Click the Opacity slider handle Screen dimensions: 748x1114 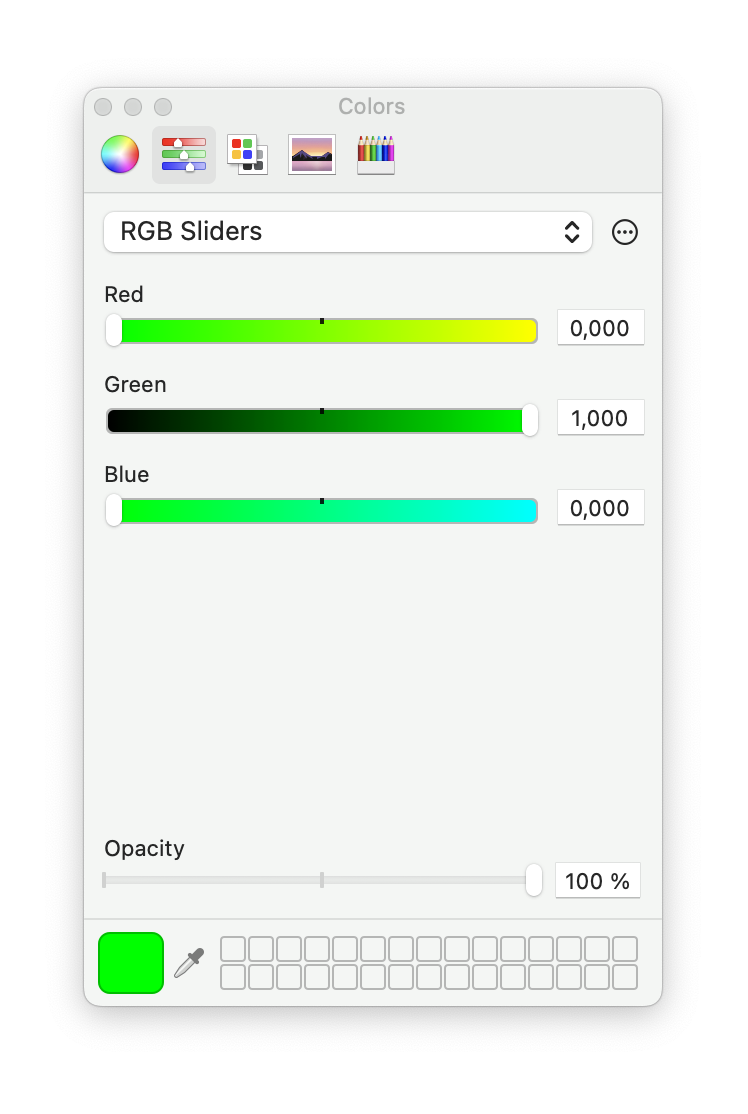click(x=534, y=880)
